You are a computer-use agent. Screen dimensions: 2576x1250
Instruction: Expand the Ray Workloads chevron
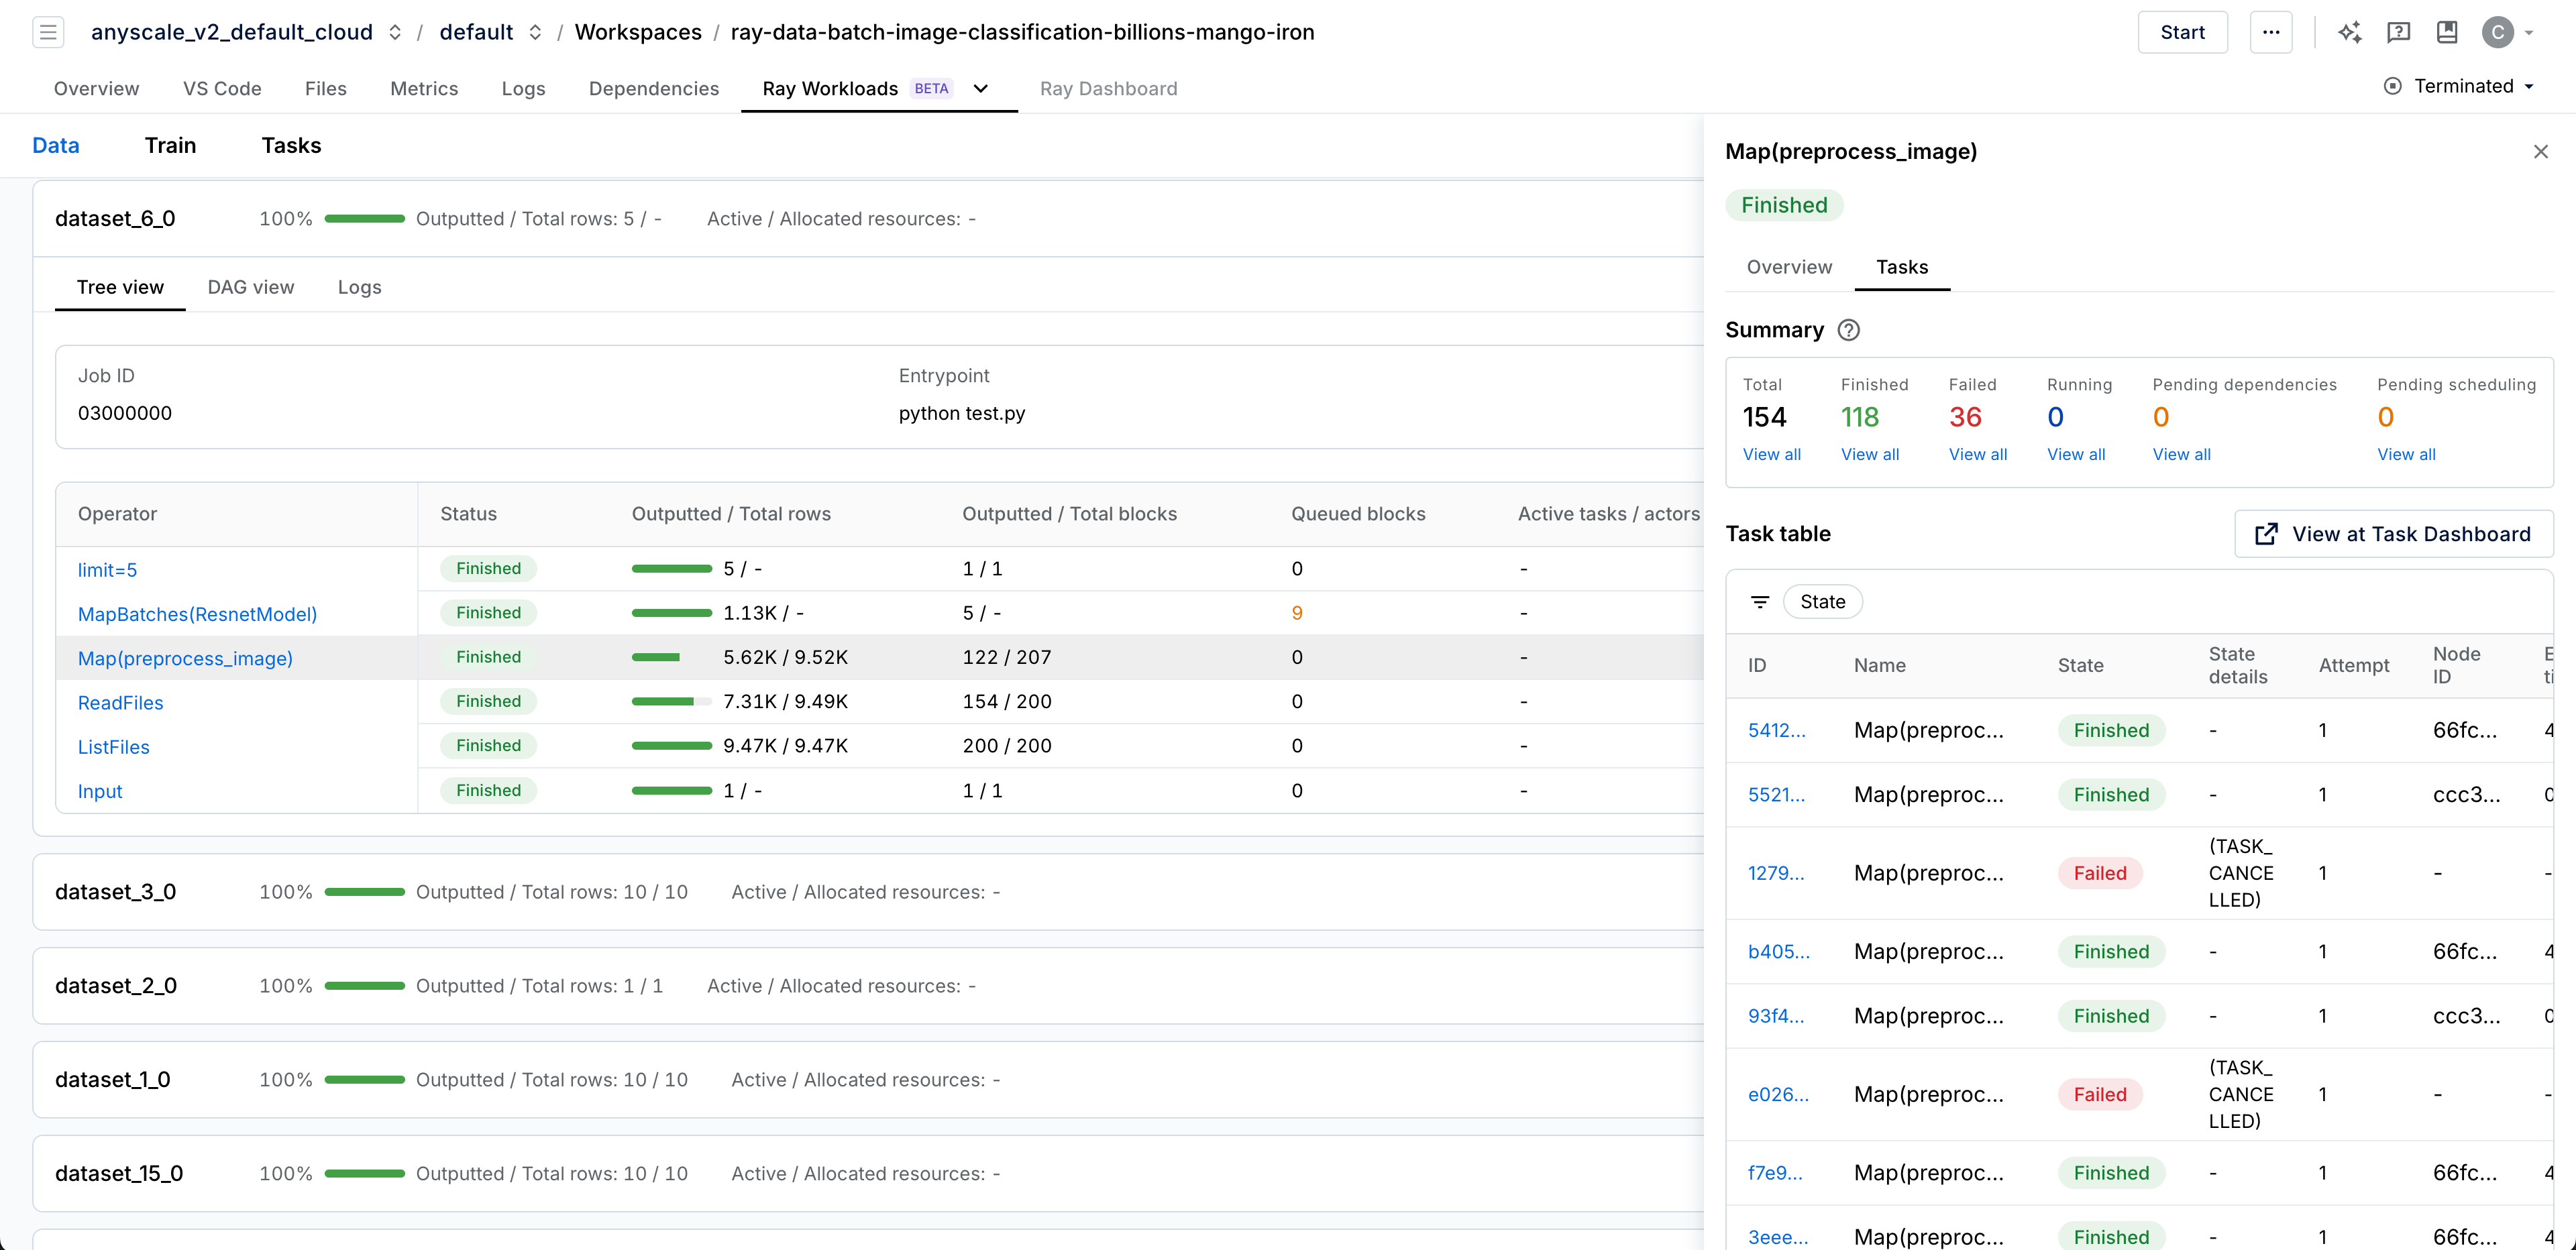coord(981,89)
